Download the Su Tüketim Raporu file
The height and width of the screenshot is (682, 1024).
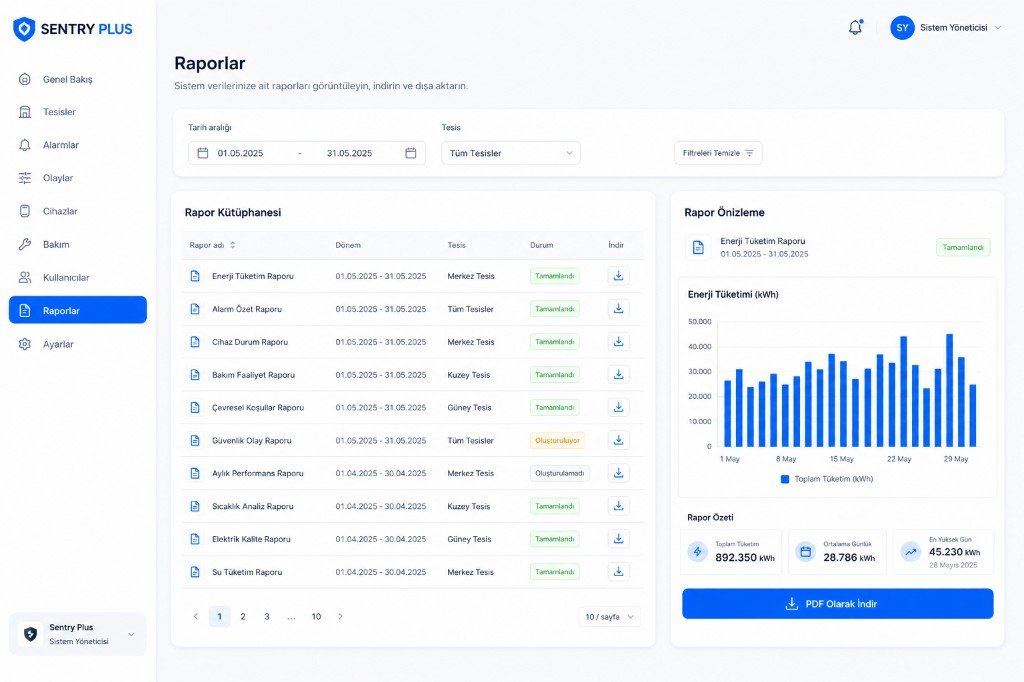point(618,572)
